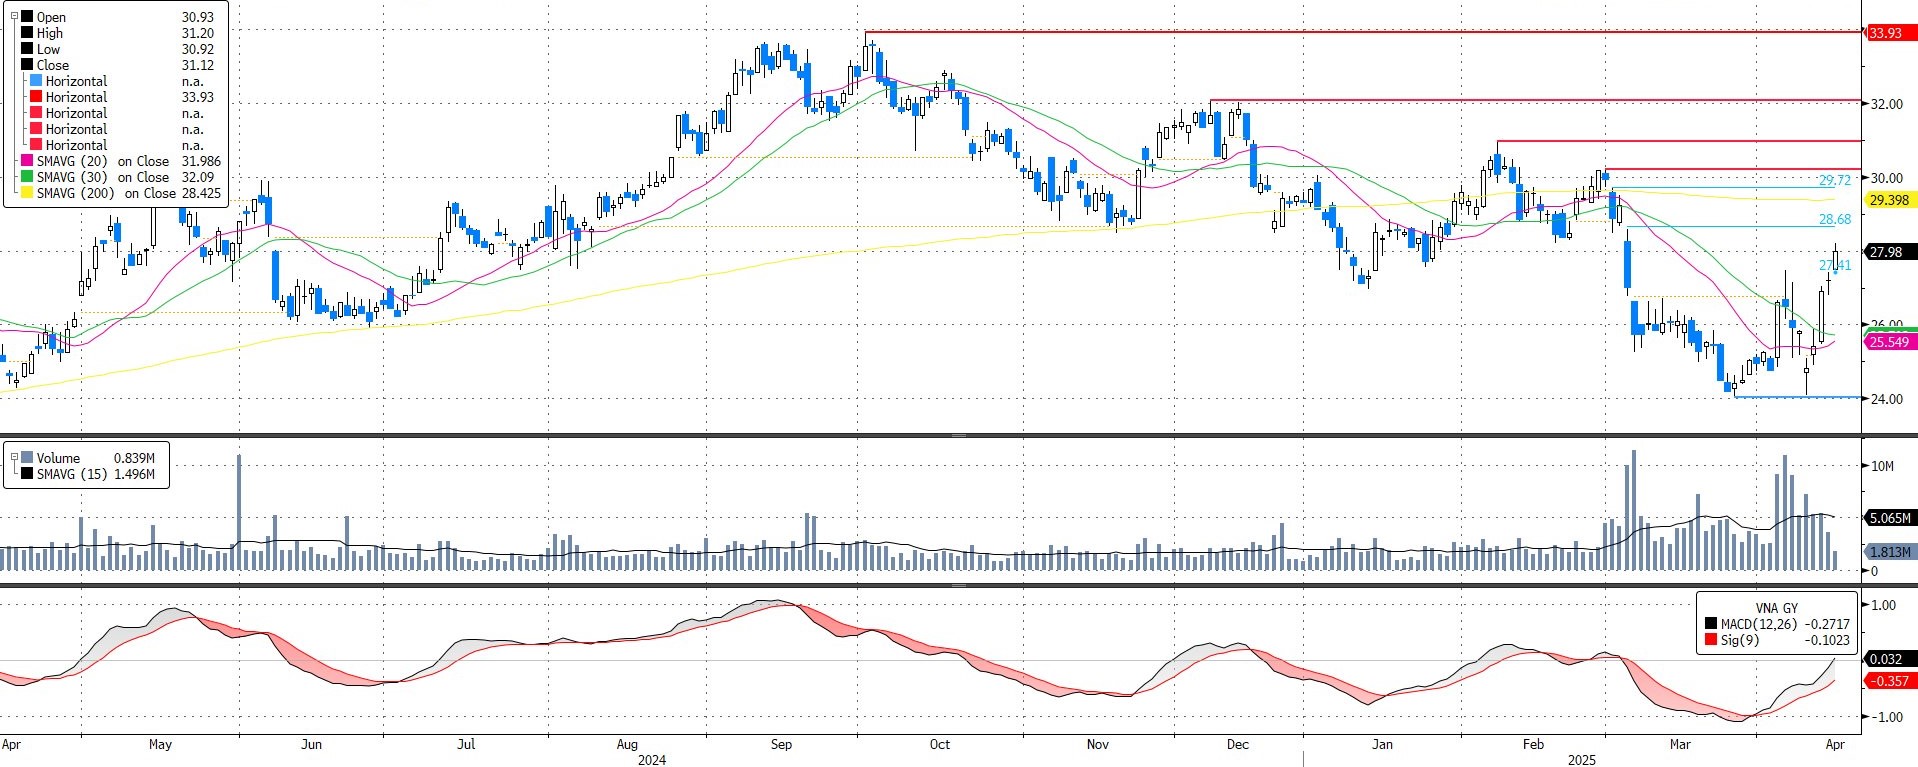Click the Jun label on time axis
1918x767 pixels.
(311, 744)
